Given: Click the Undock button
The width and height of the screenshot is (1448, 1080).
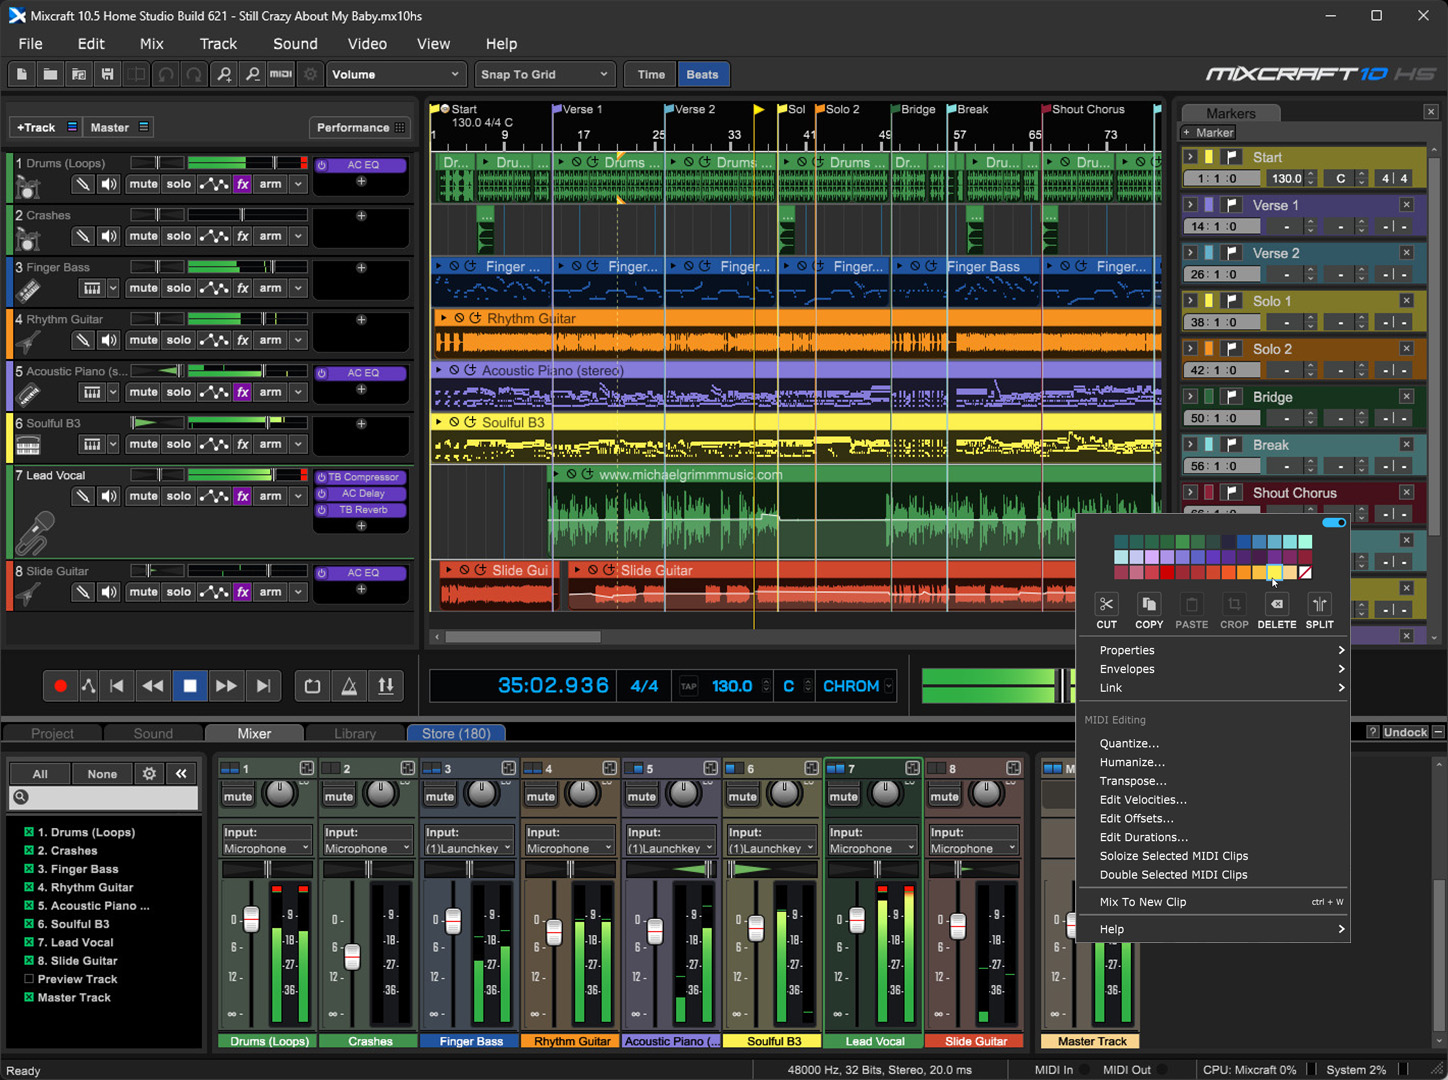Looking at the screenshot, I should tap(1405, 732).
